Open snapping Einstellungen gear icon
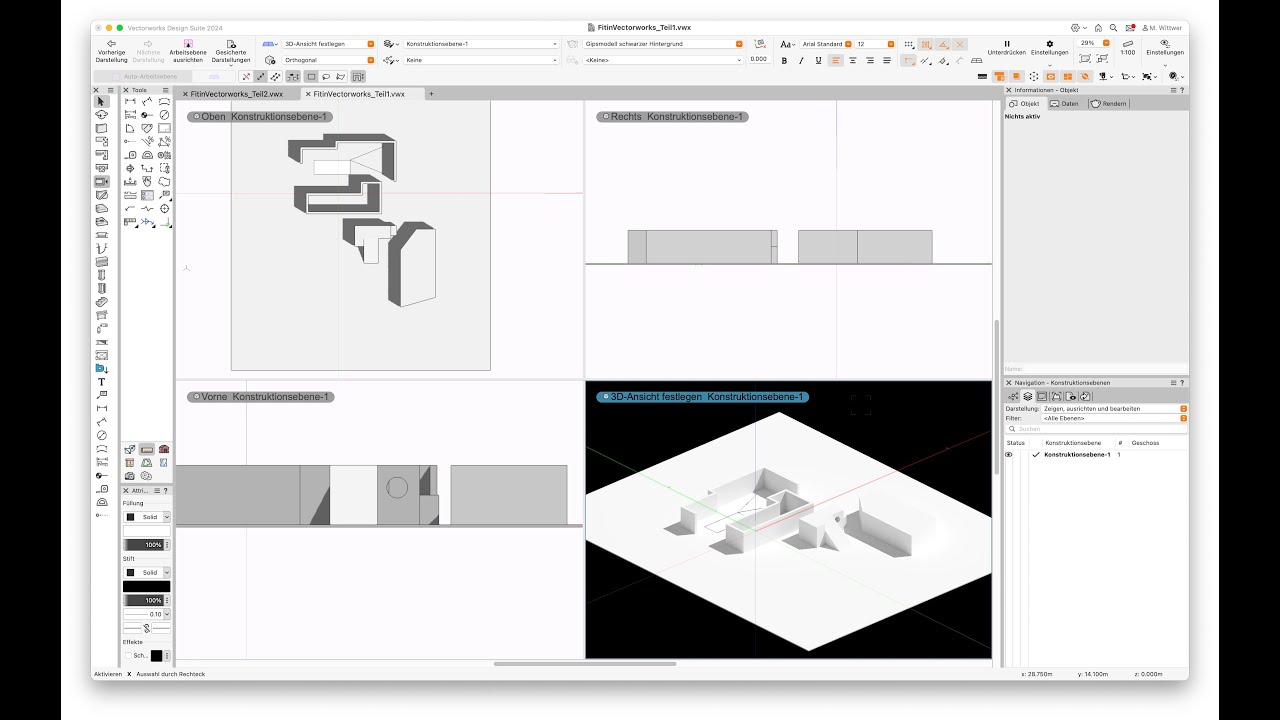The height and width of the screenshot is (720, 1280). pos(1049,43)
